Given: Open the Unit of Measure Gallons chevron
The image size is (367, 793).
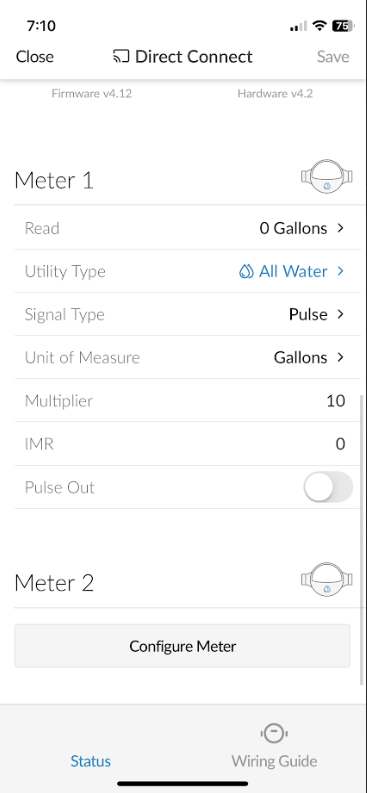Looking at the screenshot, I should [341, 358].
